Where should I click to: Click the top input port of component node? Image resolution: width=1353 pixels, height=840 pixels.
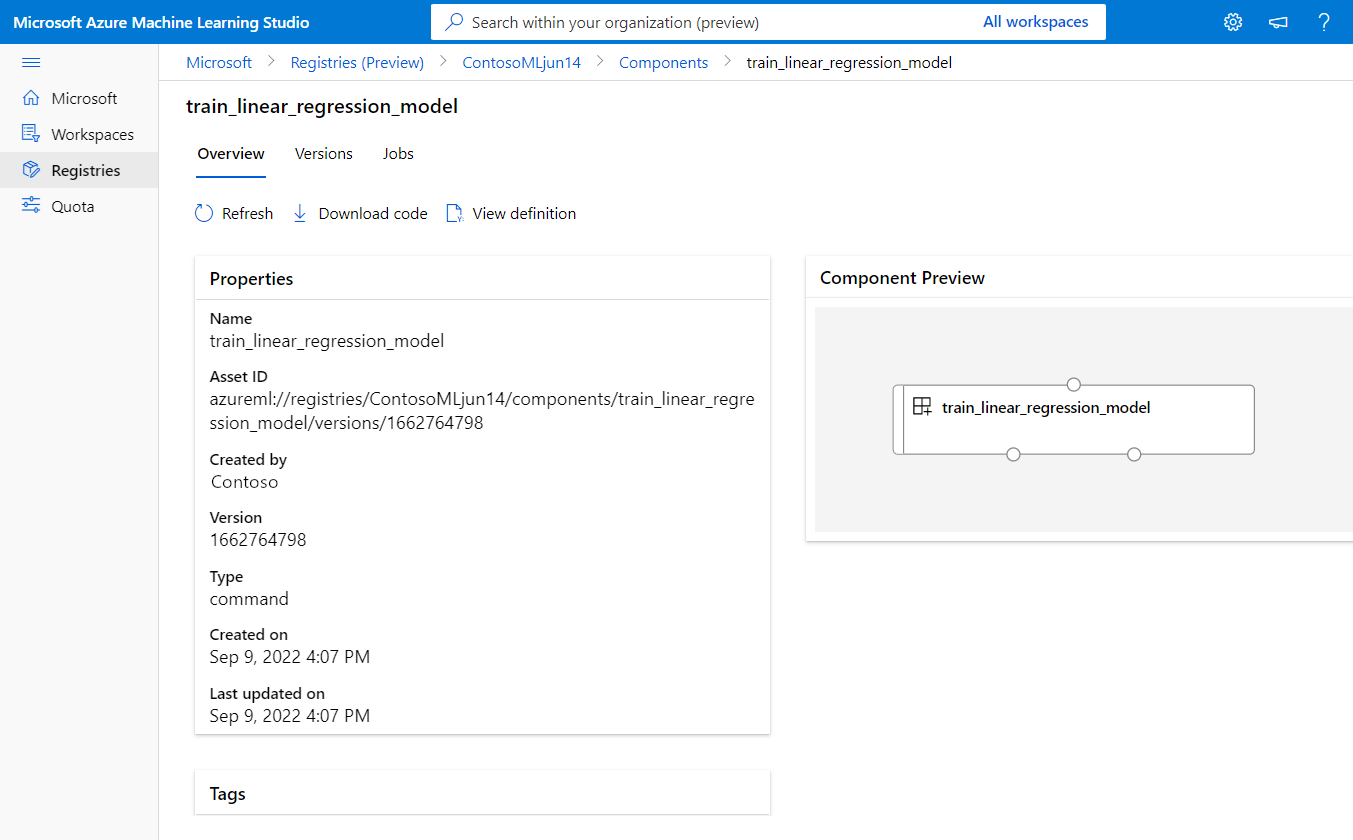(x=1074, y=384)
